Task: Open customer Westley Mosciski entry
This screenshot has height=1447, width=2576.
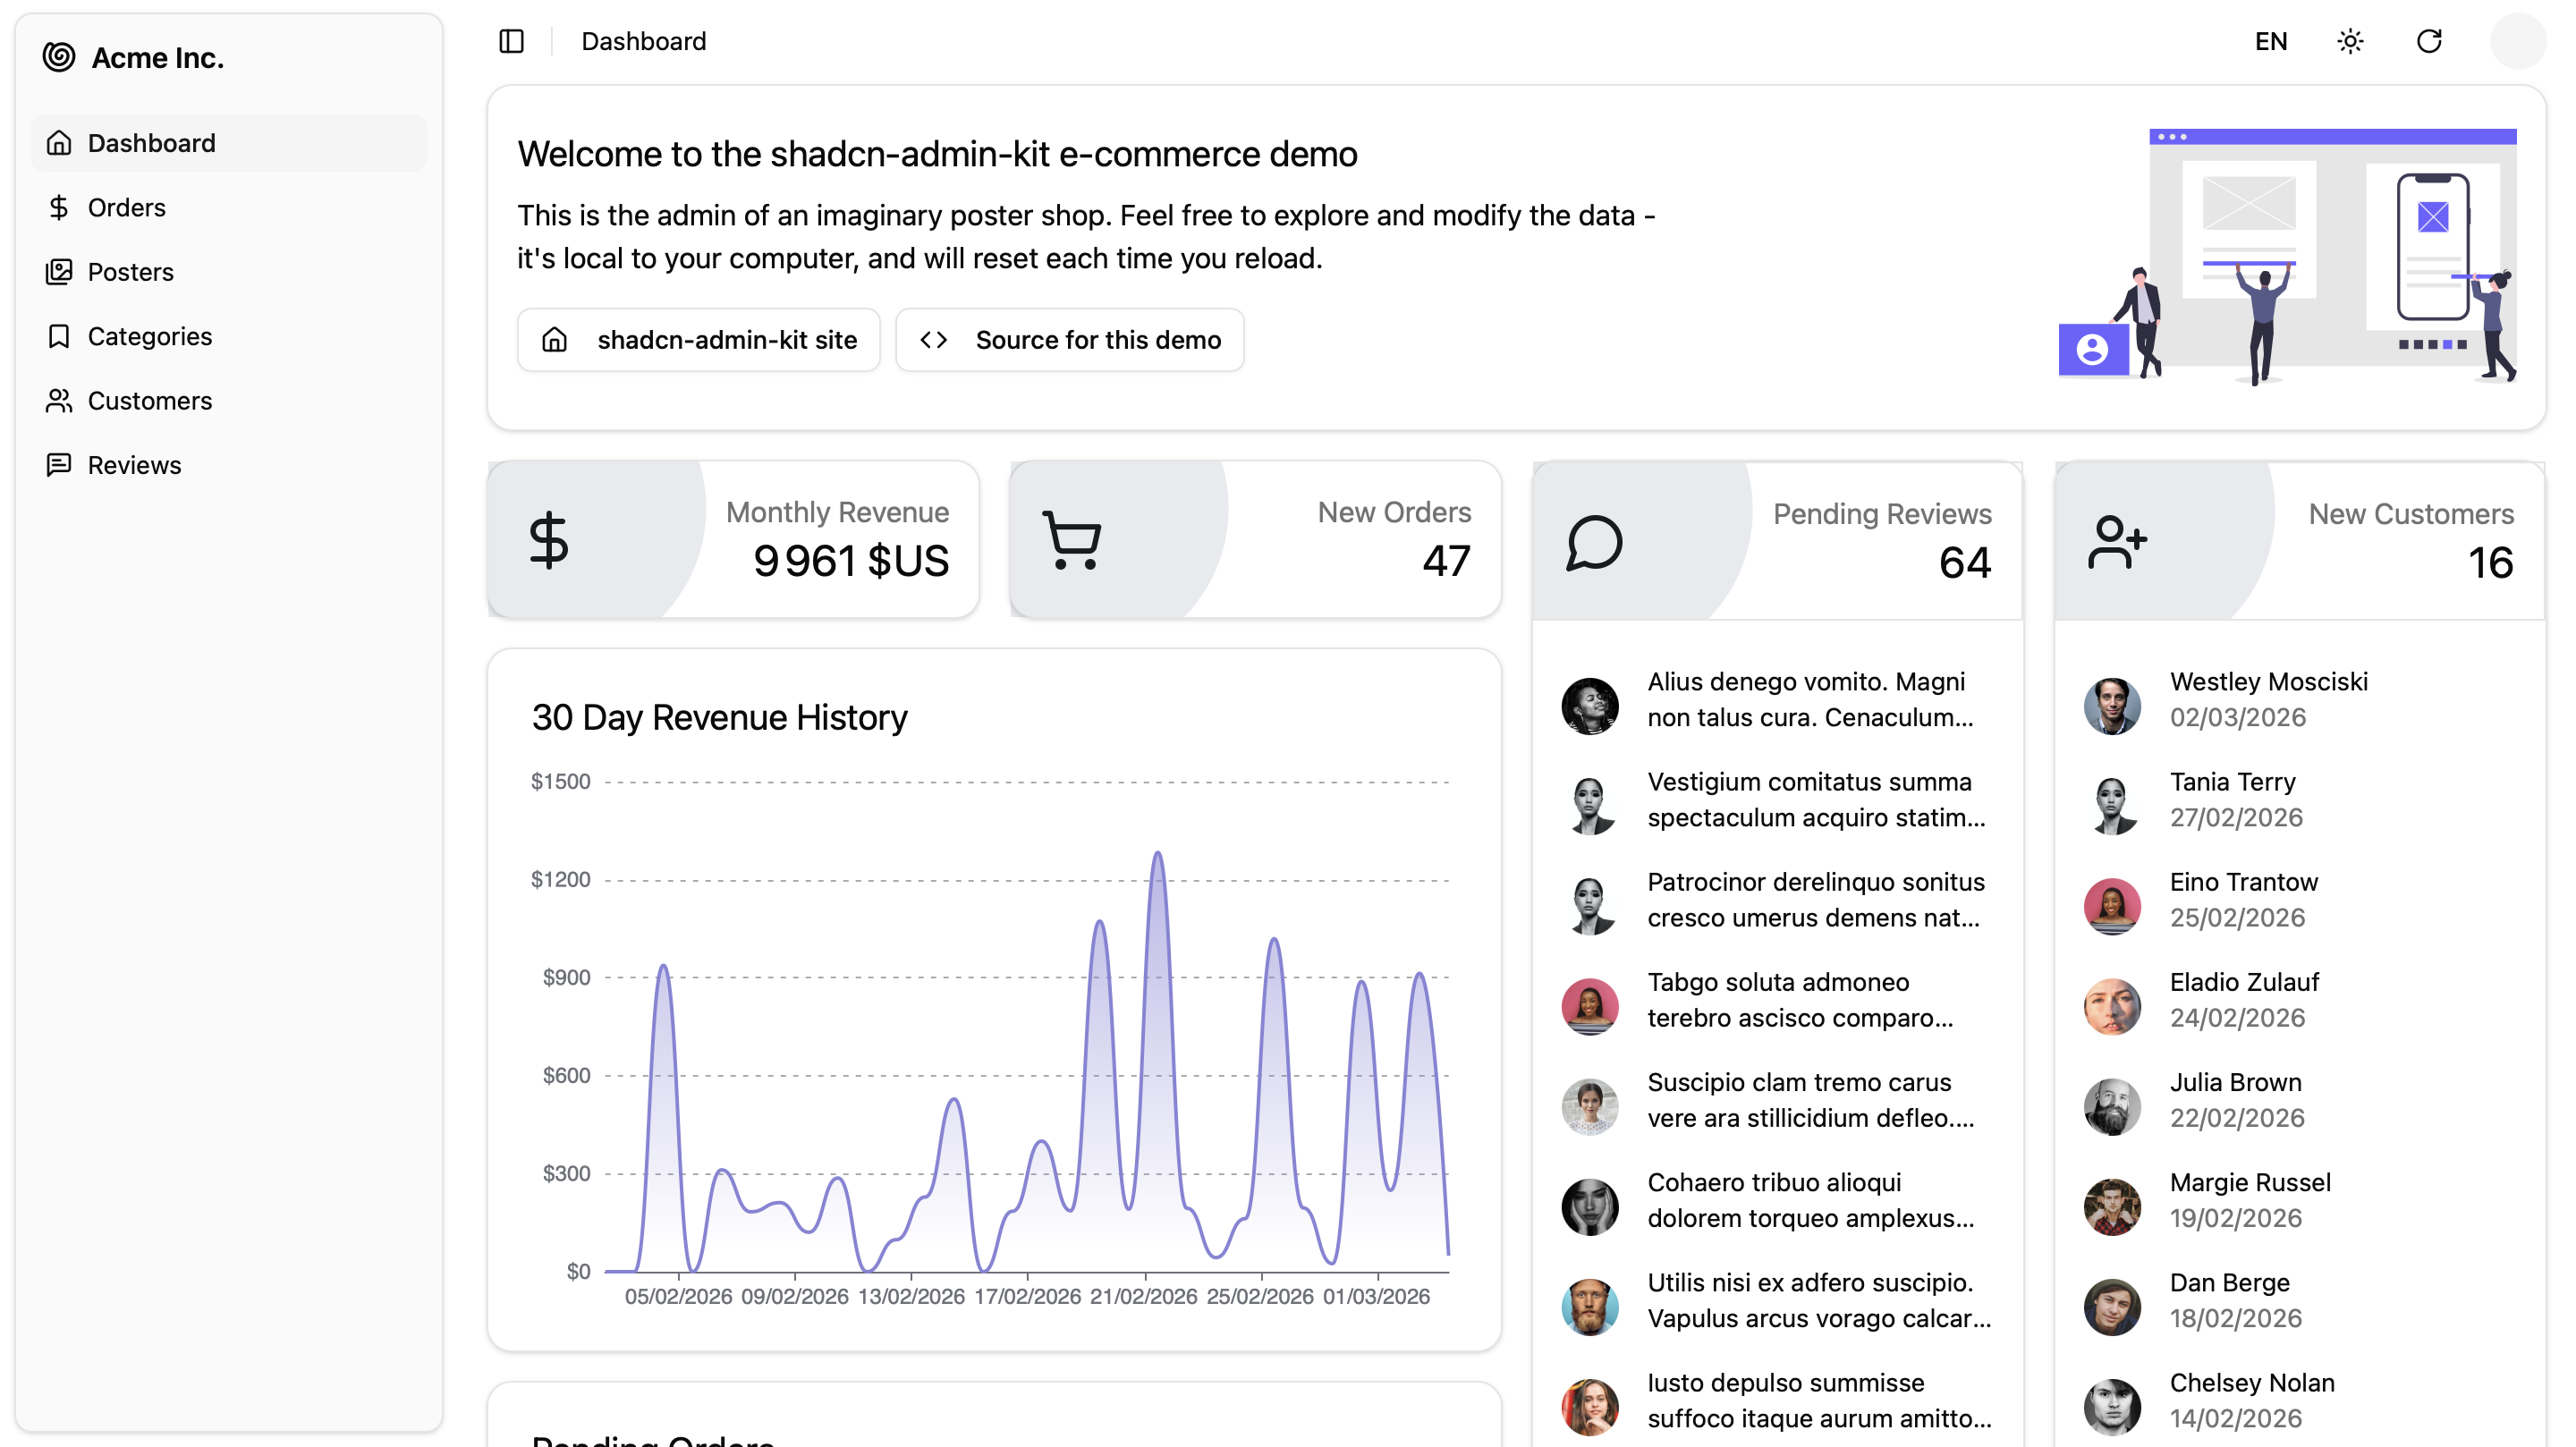Action: tap(2267, 699)
